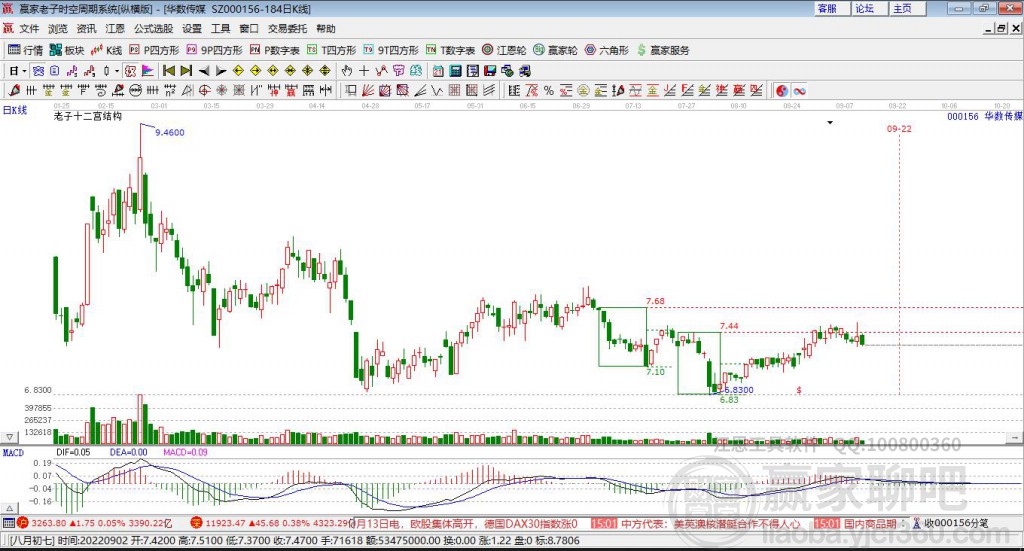Screen dimensions: 1024x551
Task: Open the 资讯 menu
Action: (x=86, y=29)
